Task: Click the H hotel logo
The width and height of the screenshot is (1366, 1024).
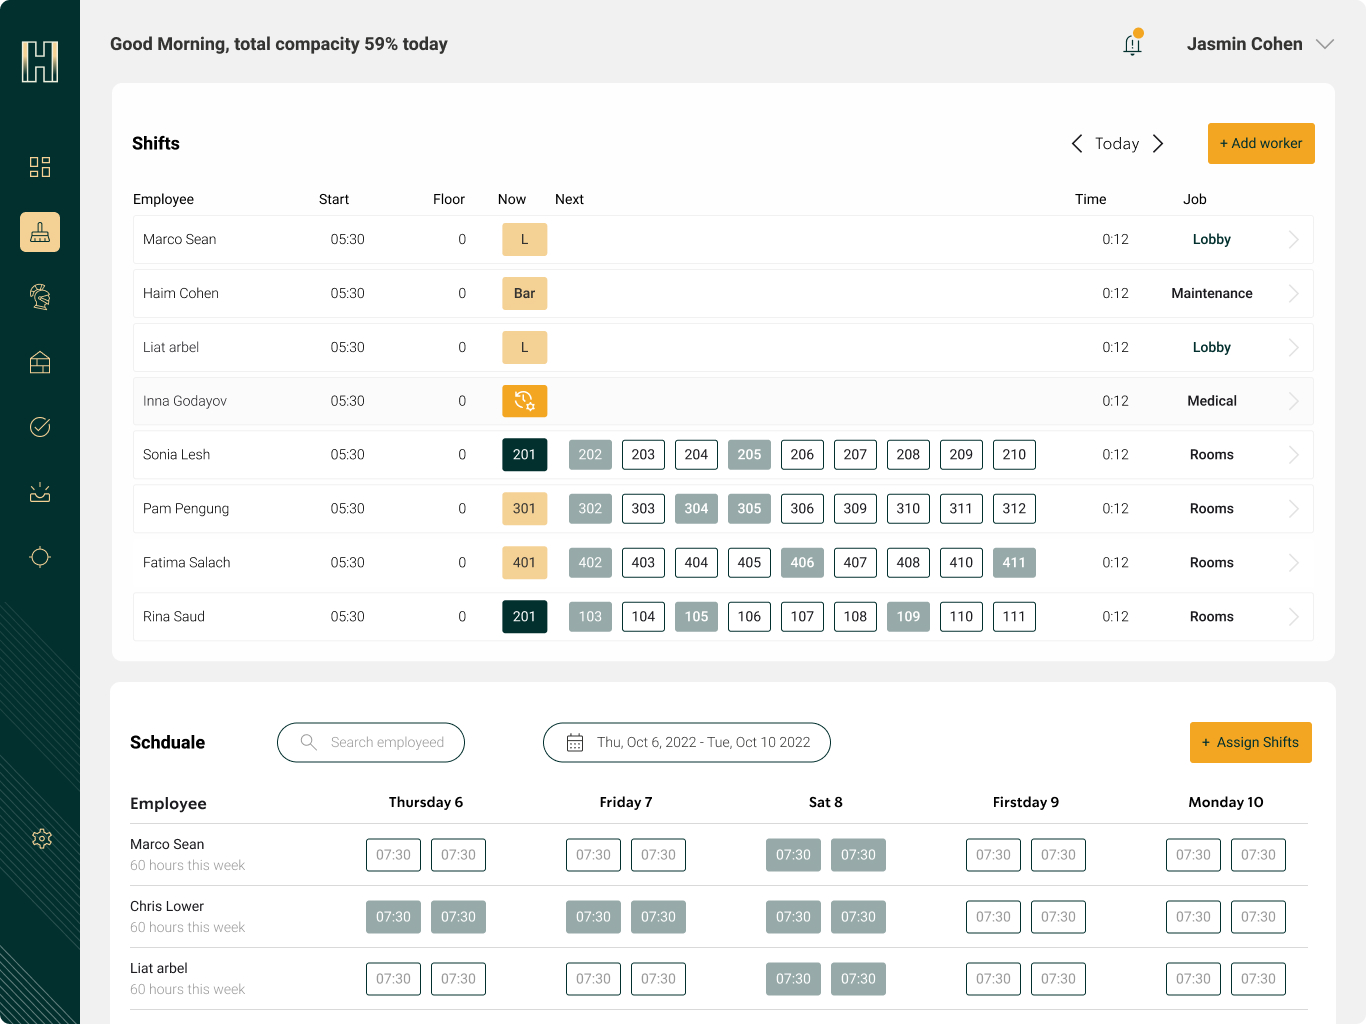Action: pos(40,62)
